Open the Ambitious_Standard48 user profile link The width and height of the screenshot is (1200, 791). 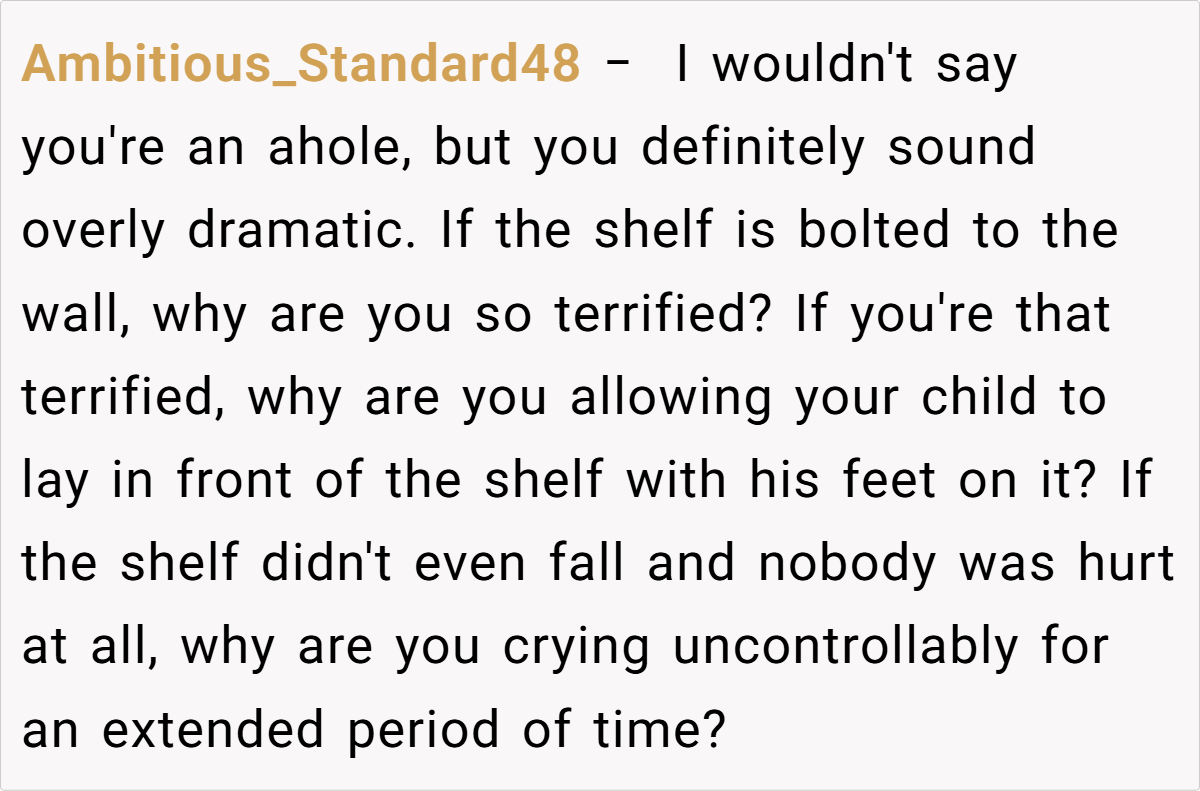coord(300,65)
